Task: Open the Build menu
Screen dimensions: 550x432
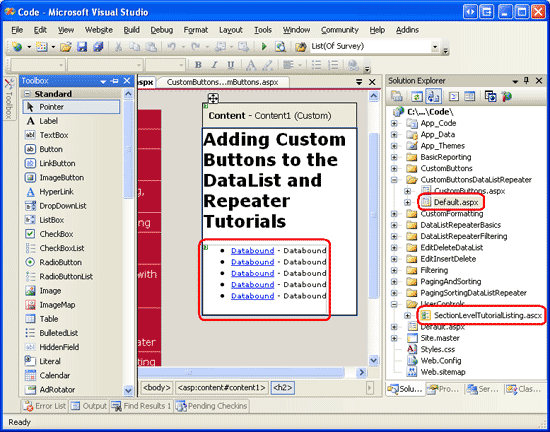Action: pos(132,30)
